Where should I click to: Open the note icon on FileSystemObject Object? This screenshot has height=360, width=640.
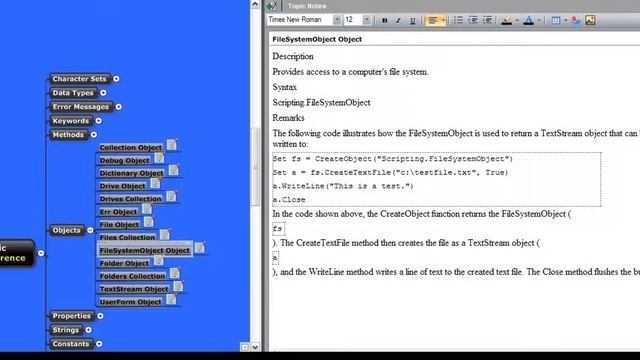click(x=200, y=248)
